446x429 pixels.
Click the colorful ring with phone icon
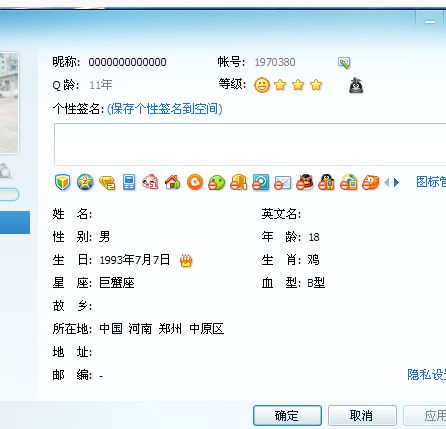(x=349, y=182)
